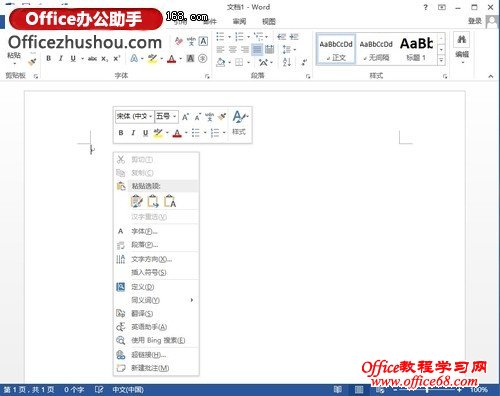Click the bullet list icon in the ribbon
The height and width of the screenshot is (396, 500).
click(220, 36)
